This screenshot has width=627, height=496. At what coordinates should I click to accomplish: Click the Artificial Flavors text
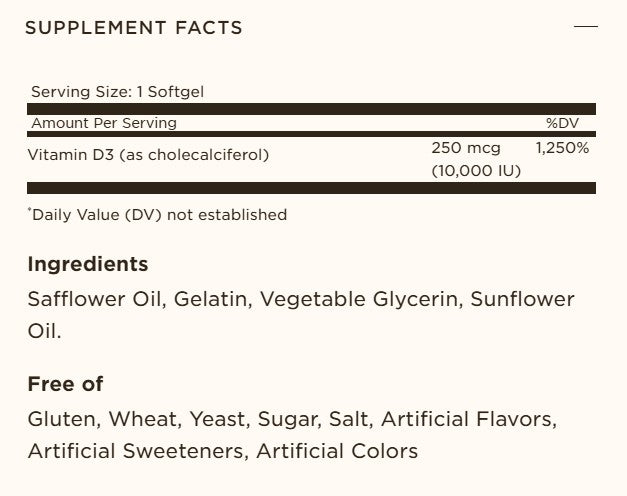pyautogui.click(x=468, y=418)
